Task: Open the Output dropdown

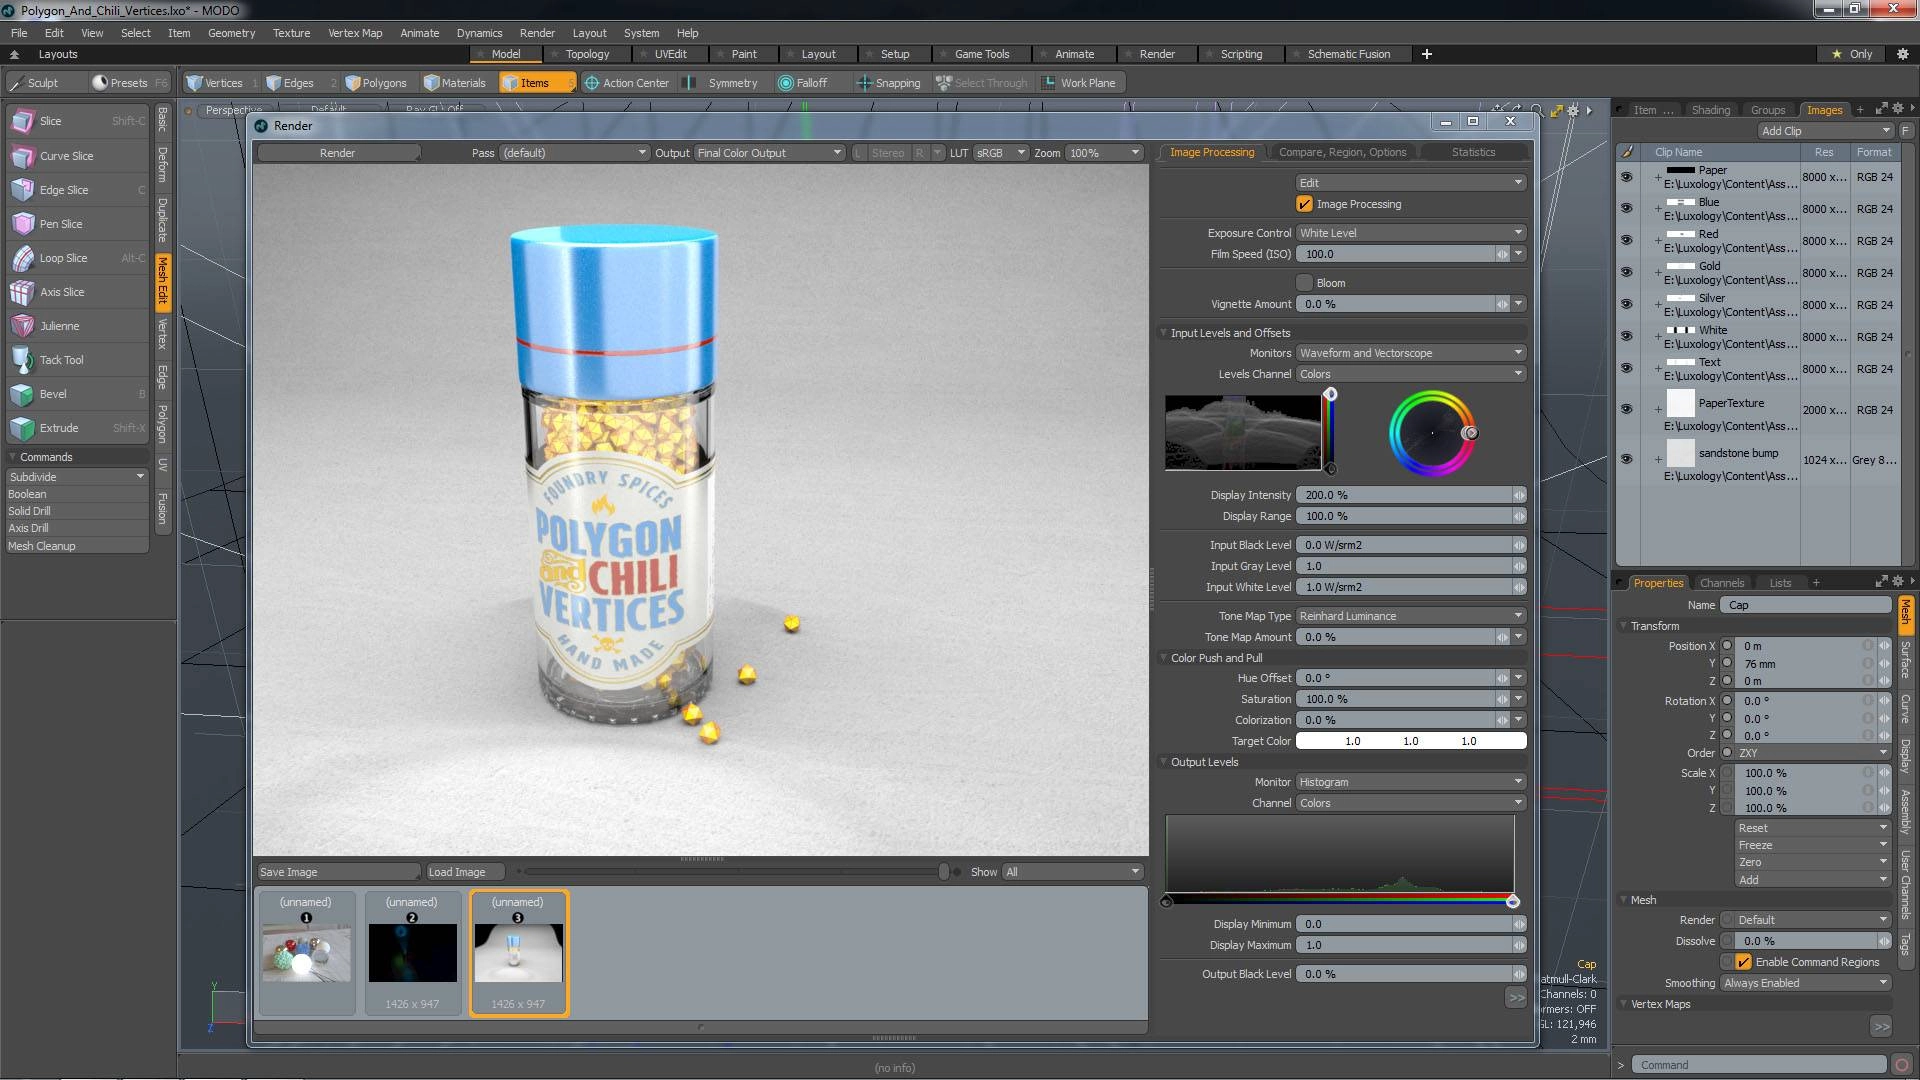Action: [769, 153]
